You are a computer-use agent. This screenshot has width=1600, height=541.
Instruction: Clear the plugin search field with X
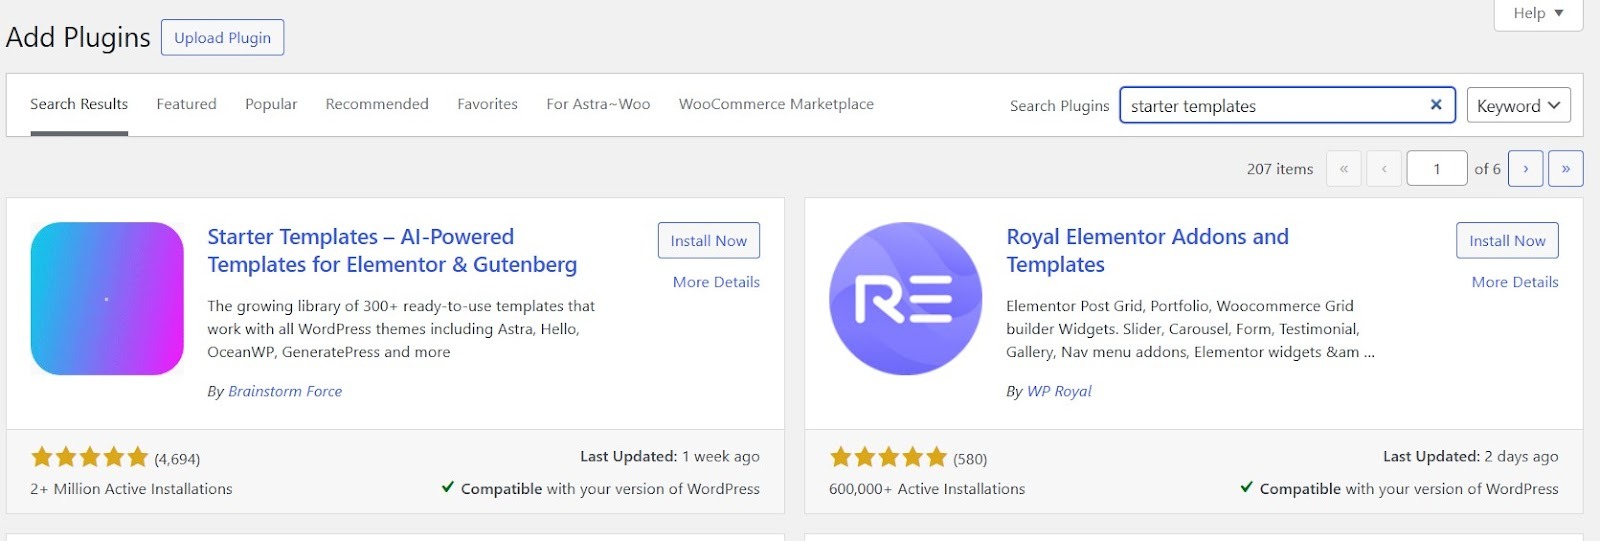click(x=1436, y=105)
